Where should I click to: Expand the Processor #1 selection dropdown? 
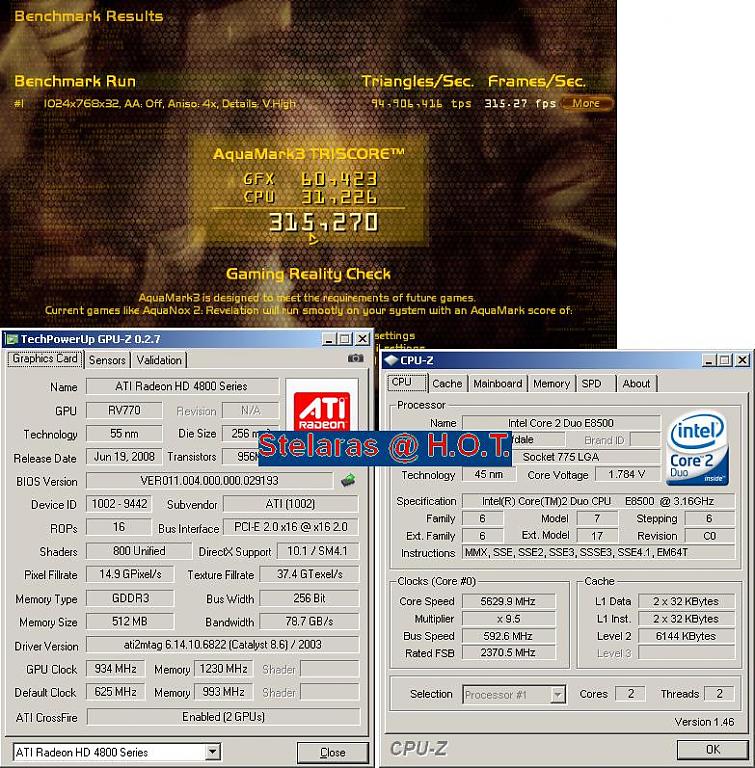[x=558, y=695]
